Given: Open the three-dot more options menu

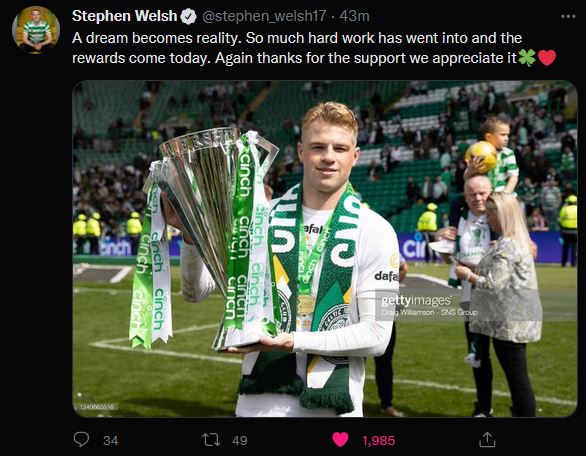Looking at the screenshot, I should tap(568, 16).
